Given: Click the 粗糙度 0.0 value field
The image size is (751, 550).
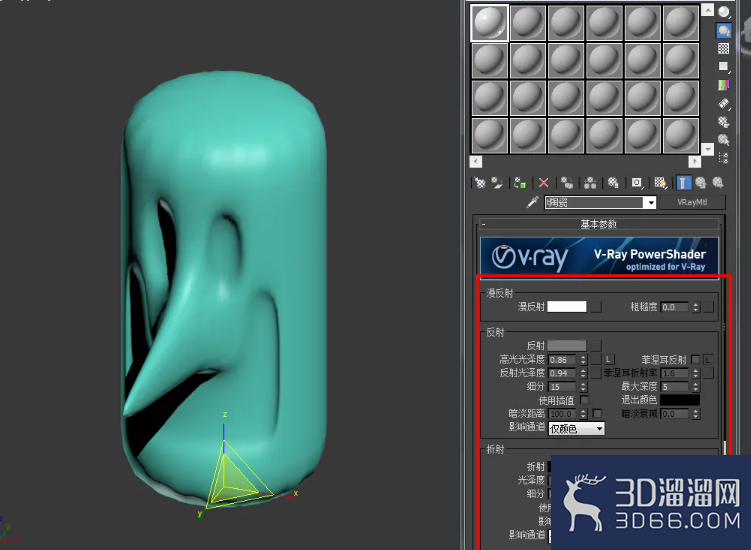Looking at the screenshot, I should tap(675, 307).
